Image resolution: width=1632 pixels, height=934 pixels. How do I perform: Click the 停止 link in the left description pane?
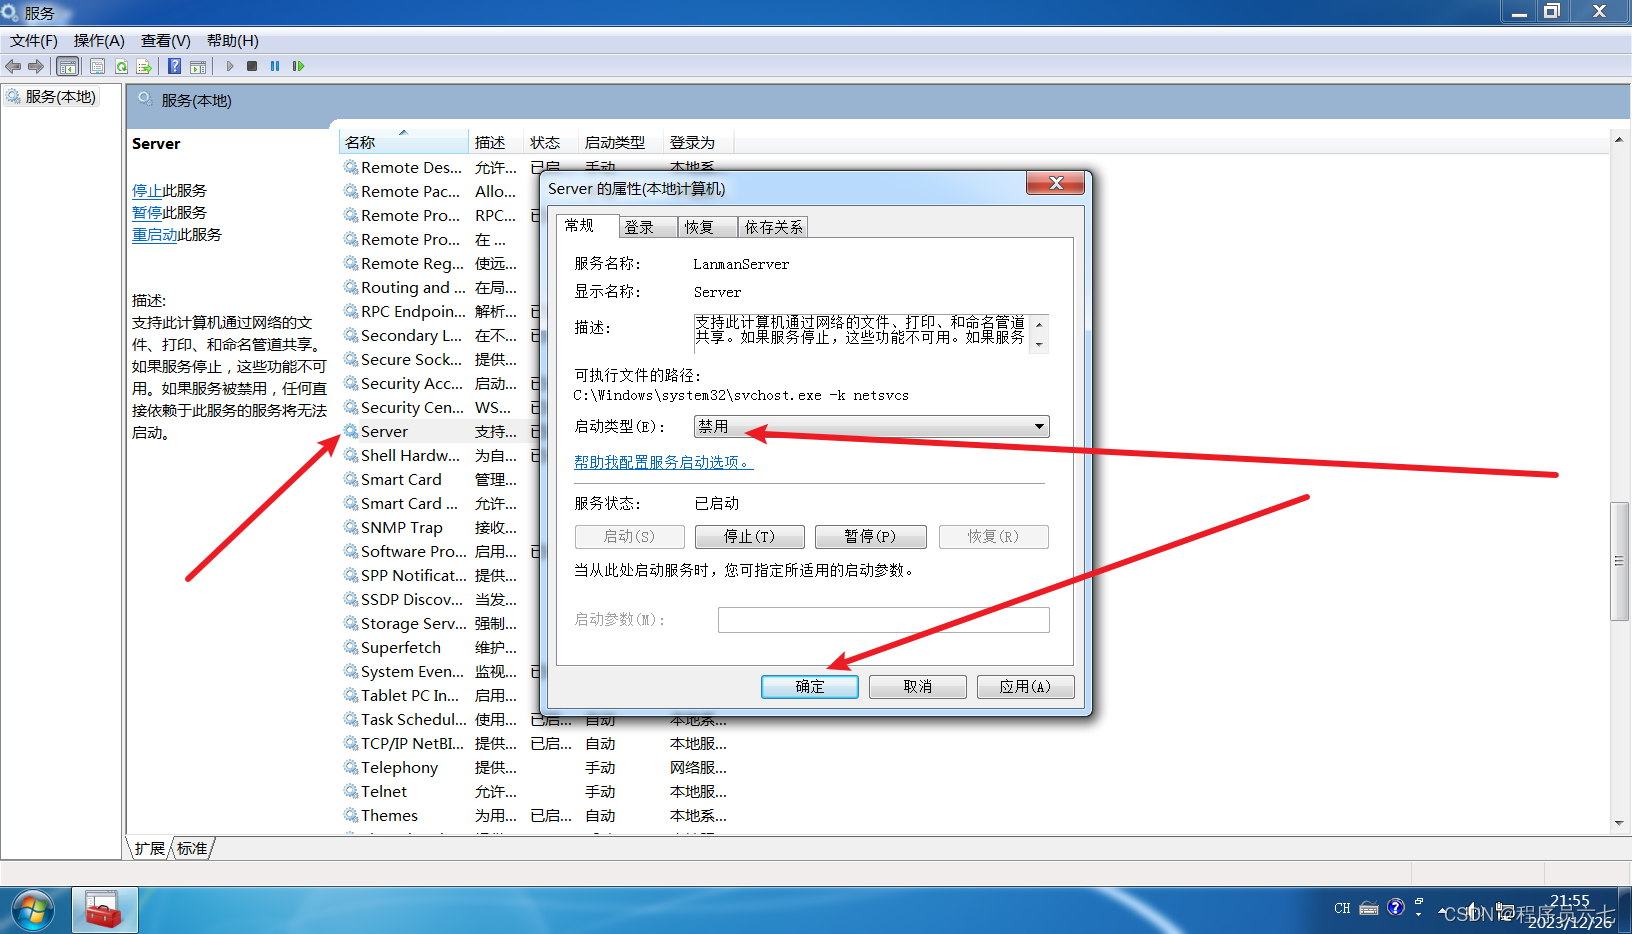pyautogui.click(x=147, y=190)
